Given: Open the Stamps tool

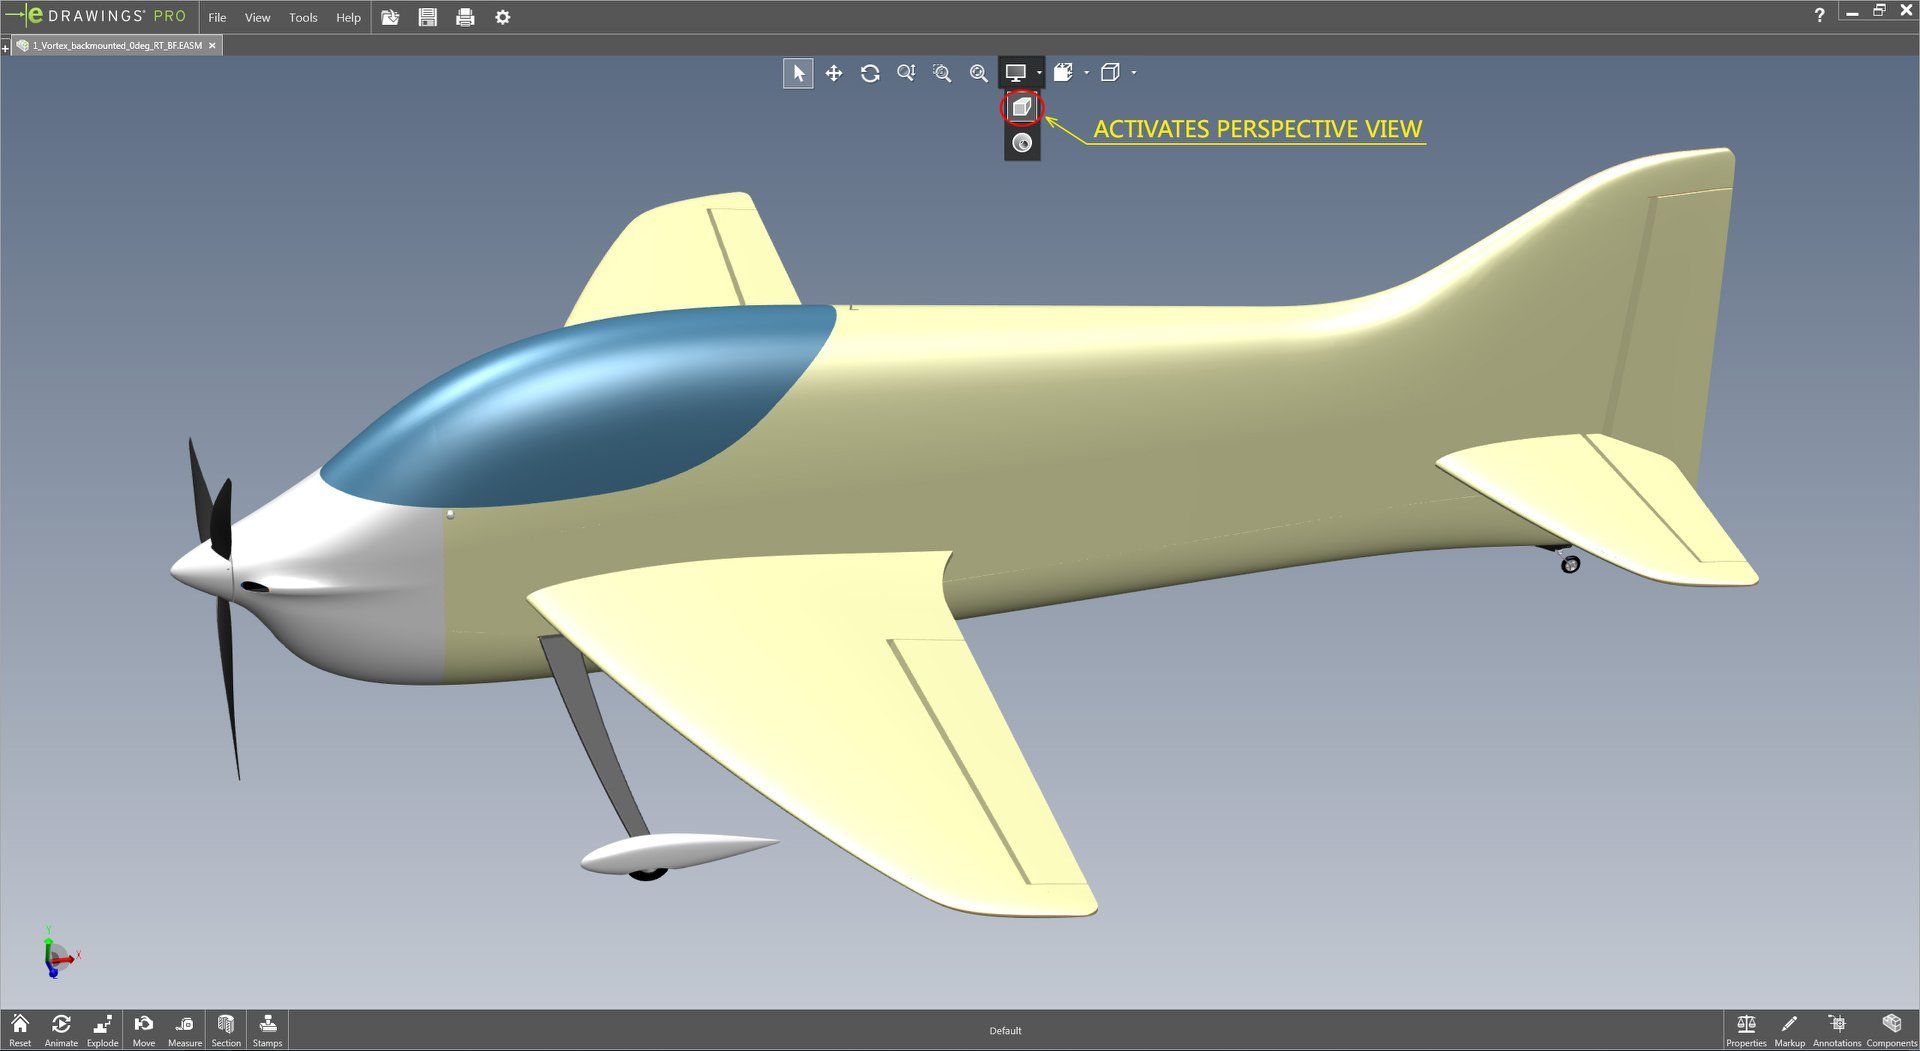Looking at the screenshot, I should click(267, 1029).
